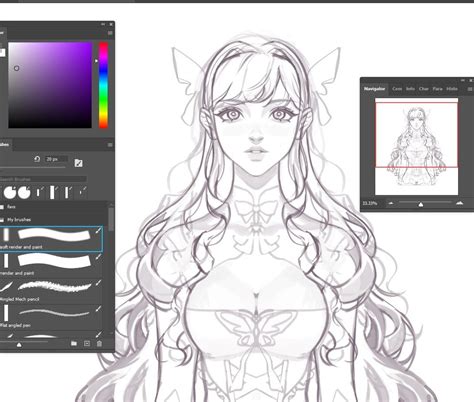The height and width of the screenshot is (402, 474).
Task: Switch to the Histo tab
Action: (x=452, y=89)
